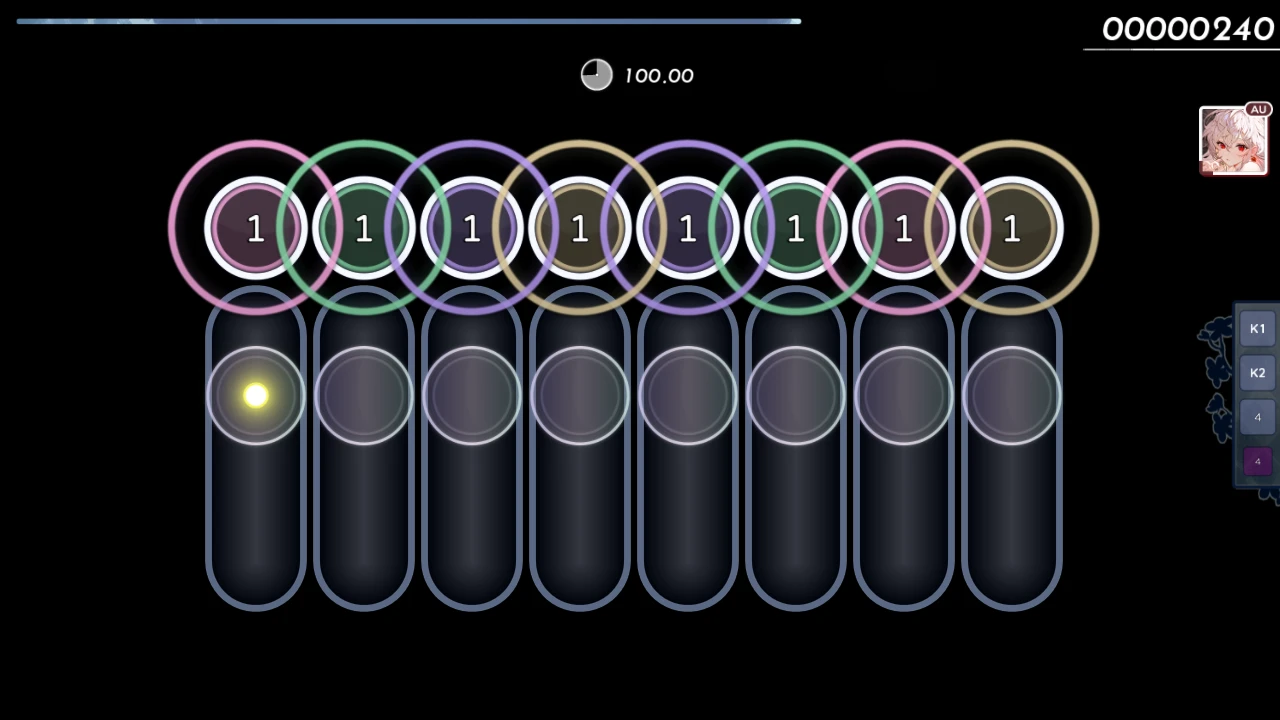The image size is (1280, 720).
Task: Click the purple highlighted 4 key counter
Action: pyautogui.click(x=1257, y=461)
